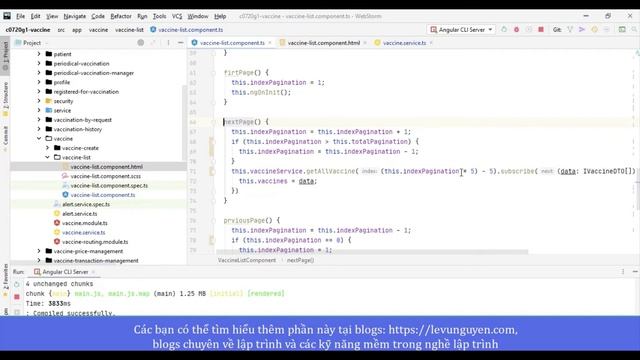Open the Tools menu

click(x=159, y=16)
